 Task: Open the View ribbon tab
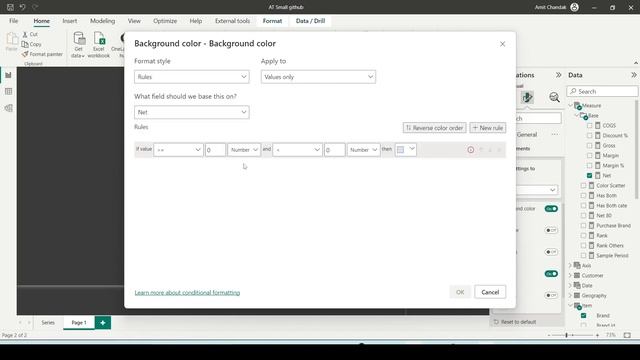pyautogui.click(x=134, y=21)
